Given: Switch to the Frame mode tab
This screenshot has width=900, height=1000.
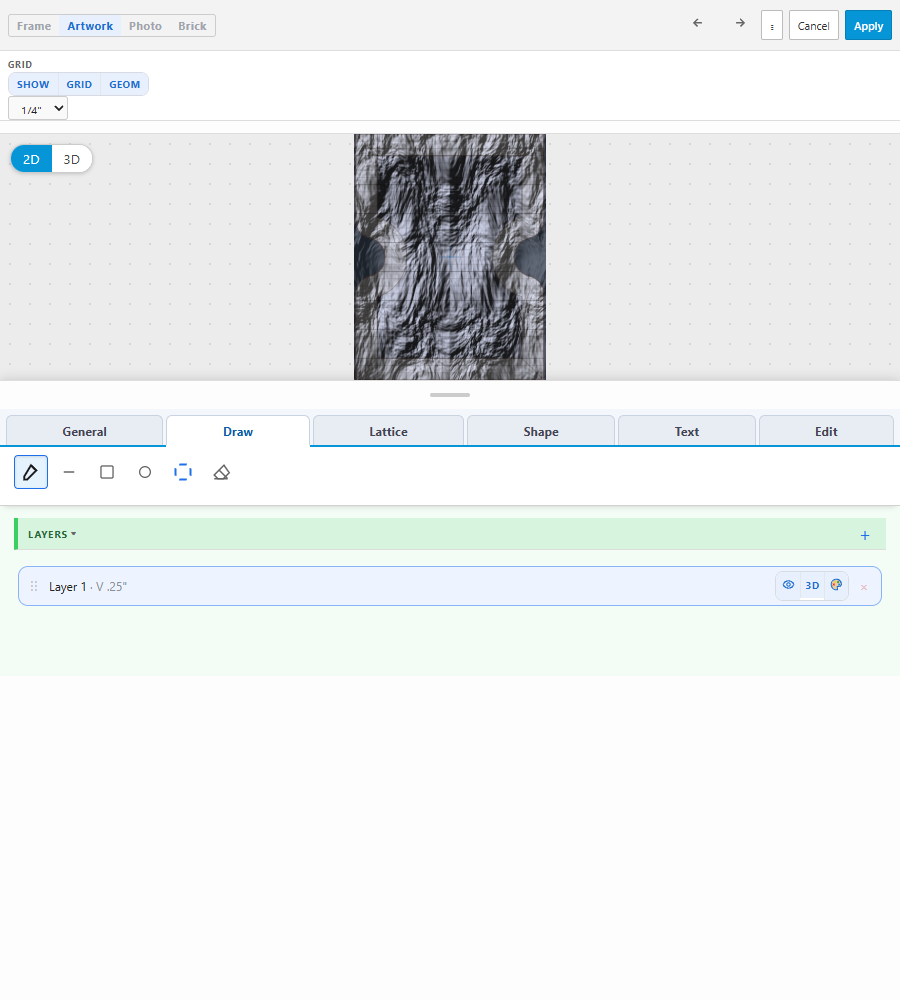Looking at the screenshot, I should click(34, 26).
